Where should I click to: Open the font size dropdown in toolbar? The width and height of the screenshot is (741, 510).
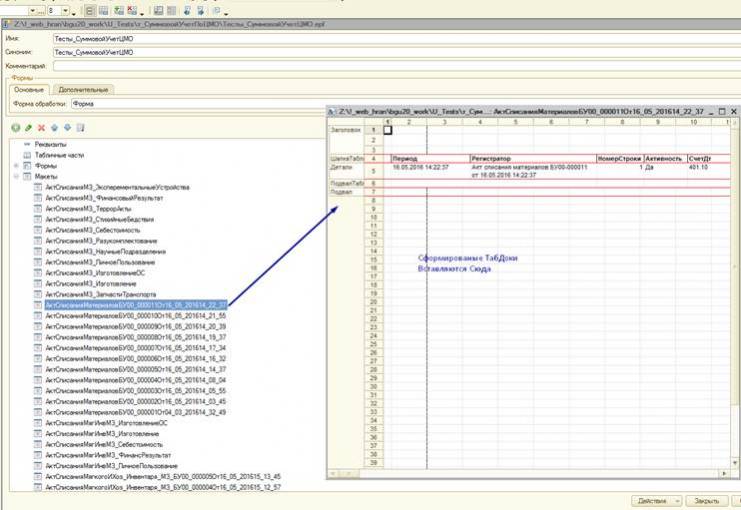(64, 9)
